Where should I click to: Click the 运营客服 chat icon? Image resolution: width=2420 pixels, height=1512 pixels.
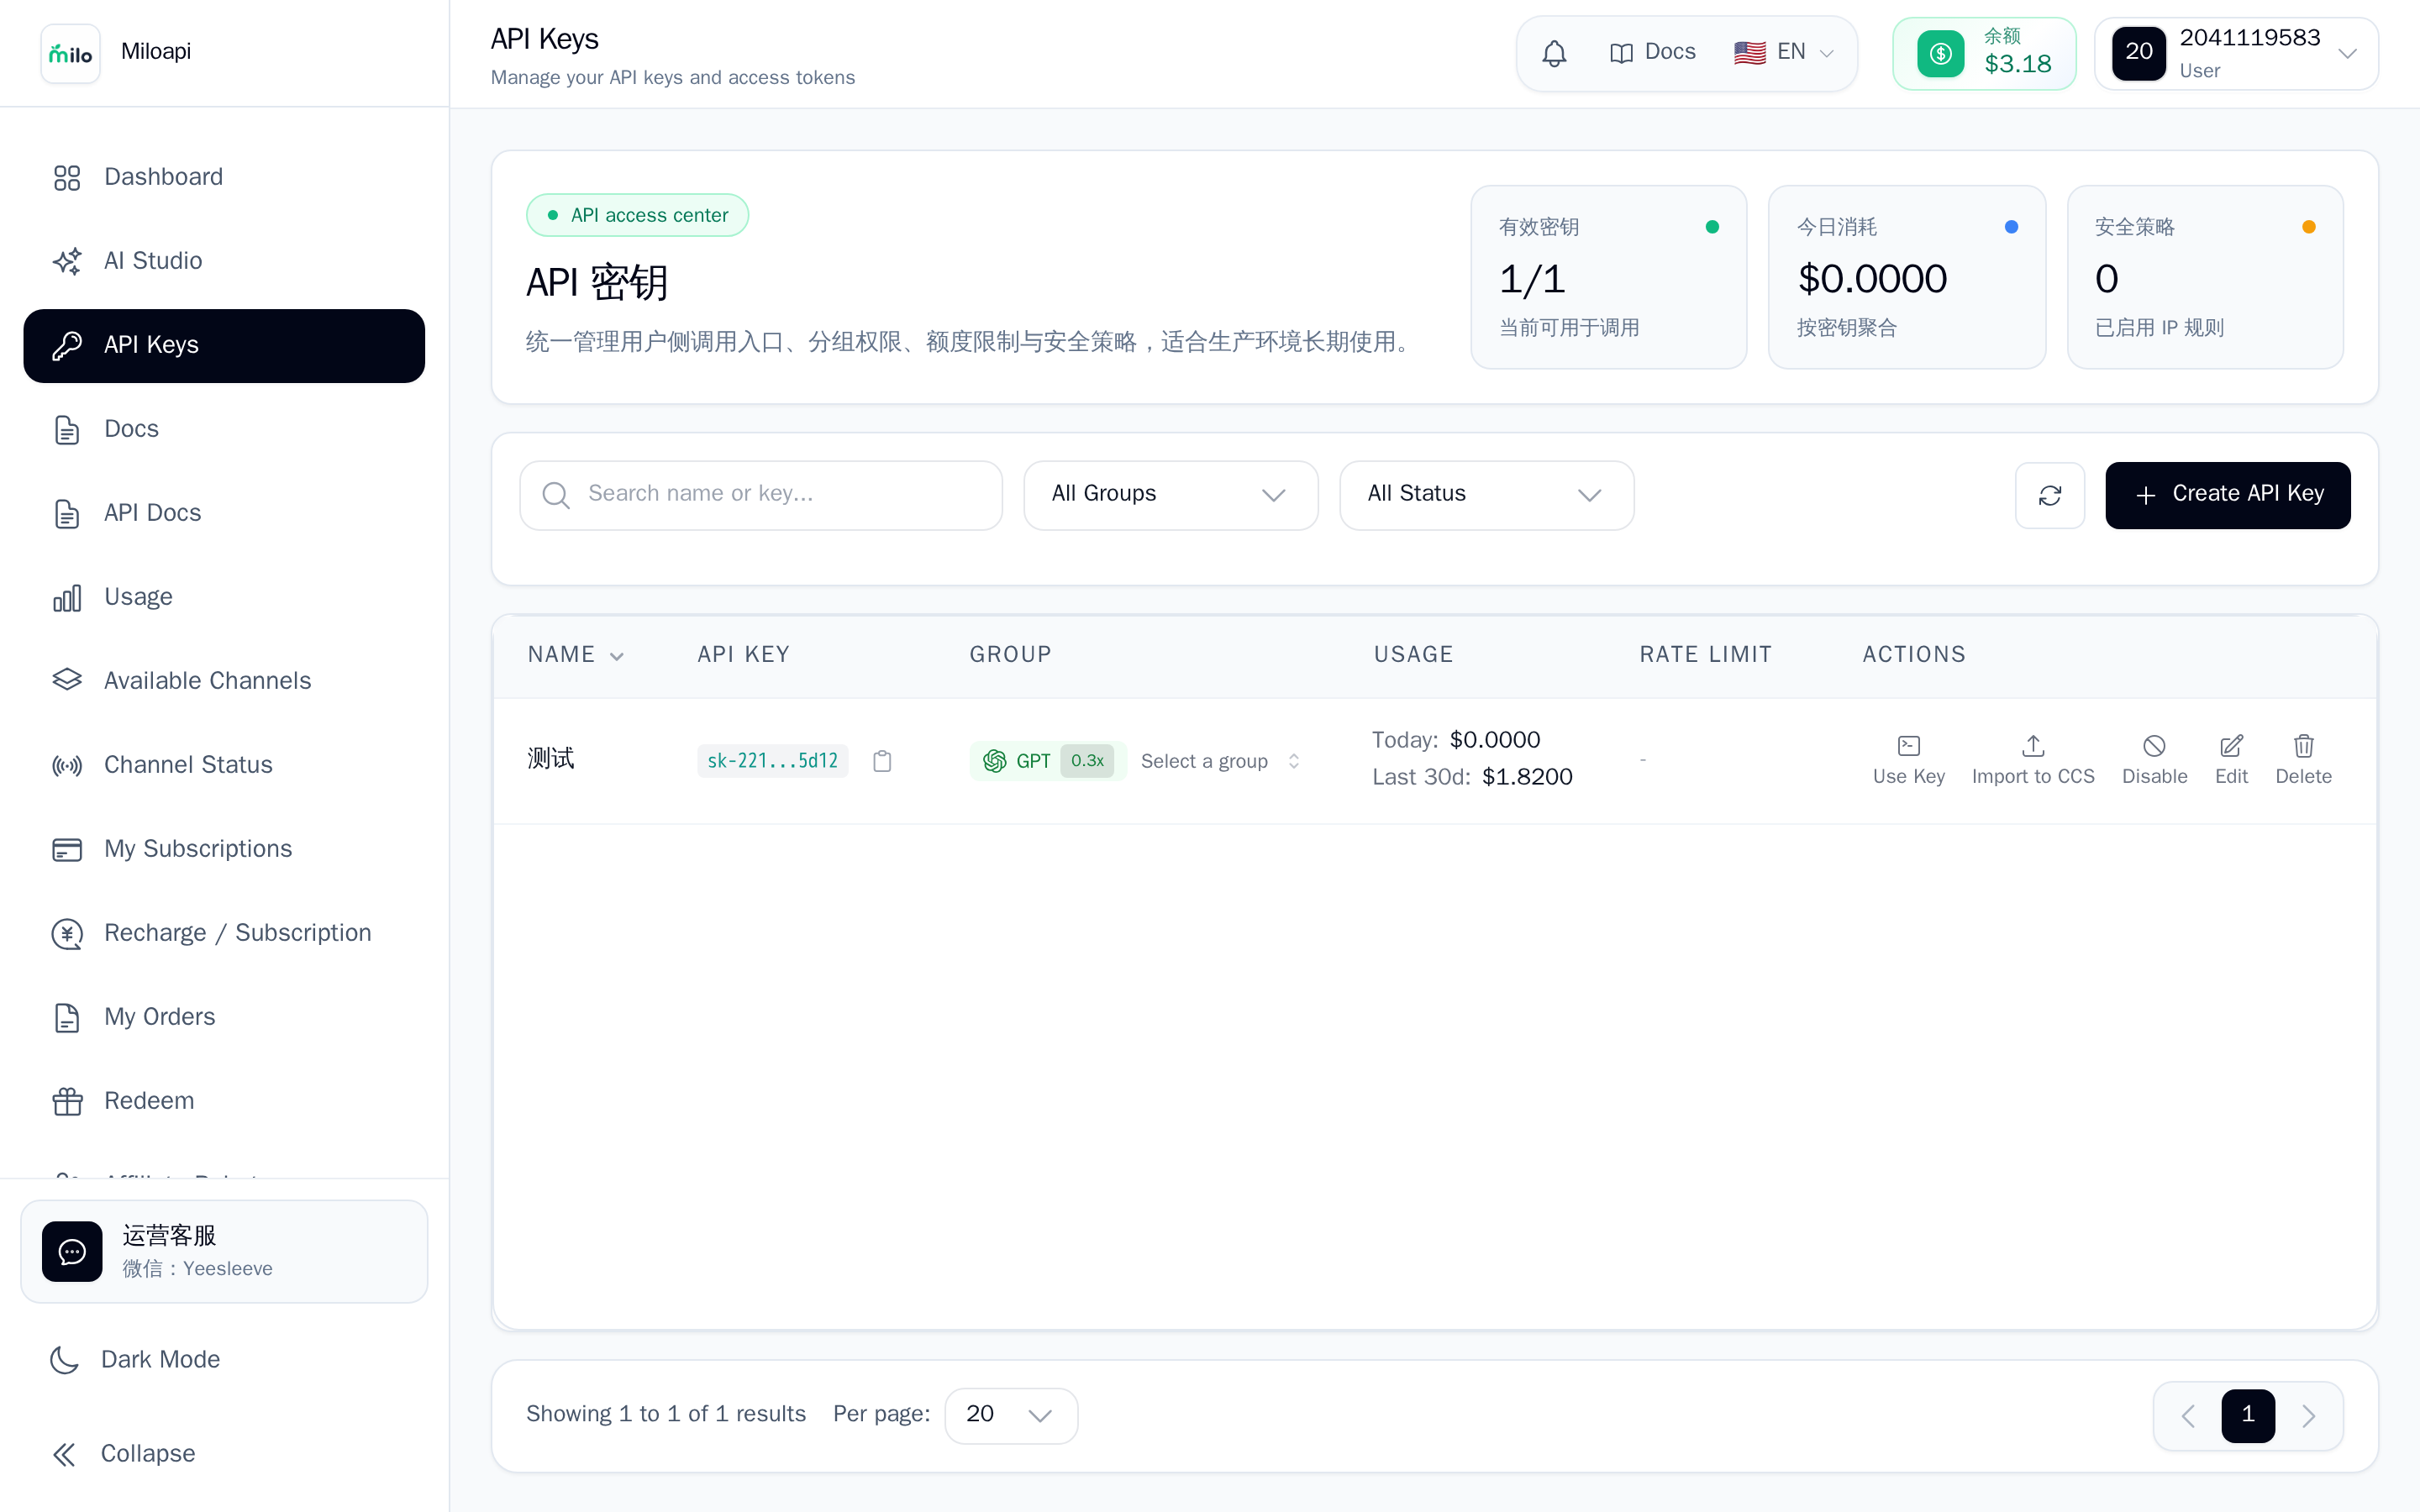tap(72, 1251)
